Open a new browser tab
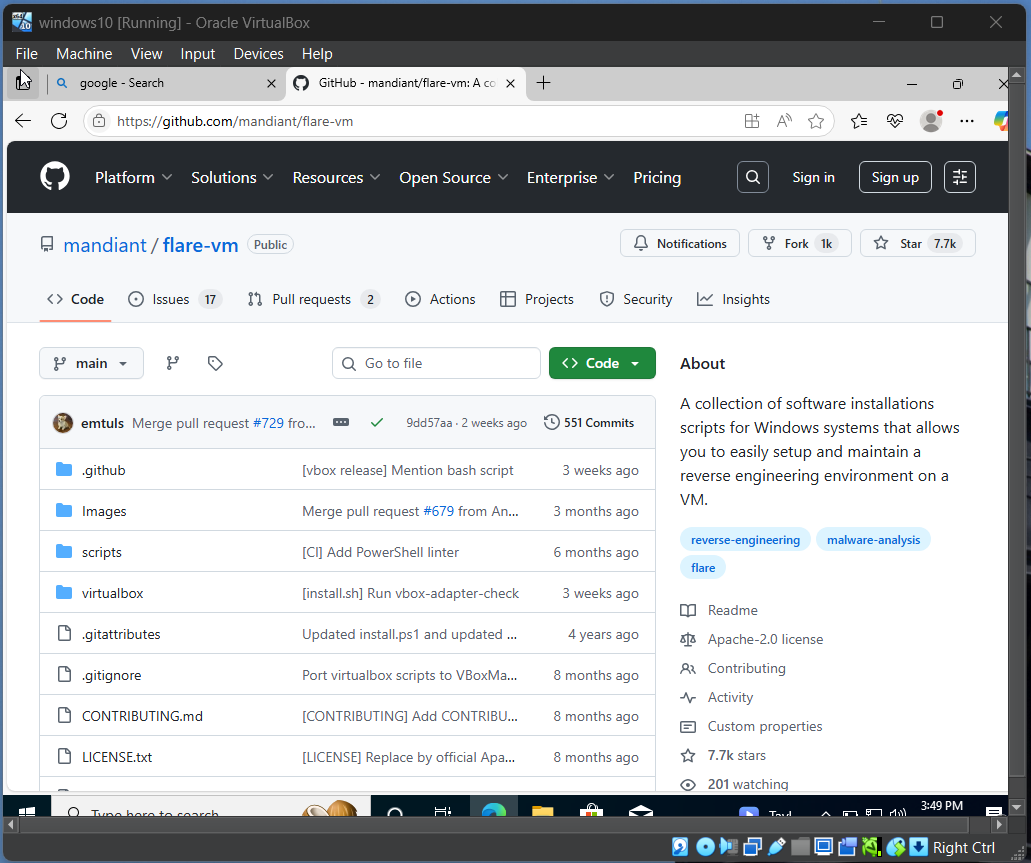1031x863 pixels. (543, 83)
